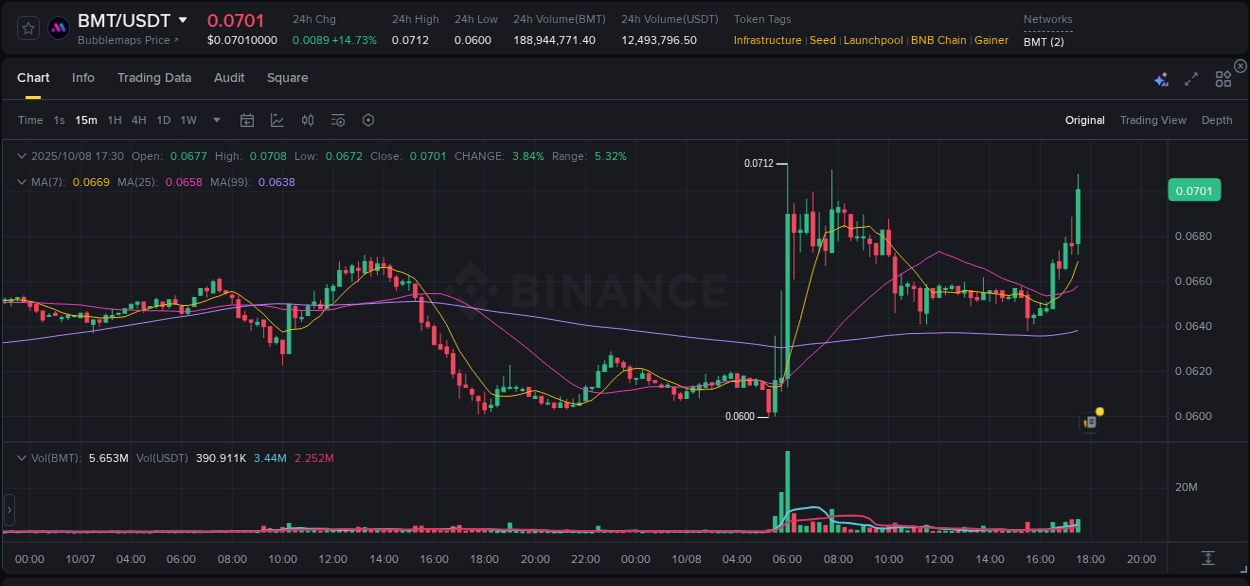Open the chart settings hexagon icon

(x=368, y=120)
